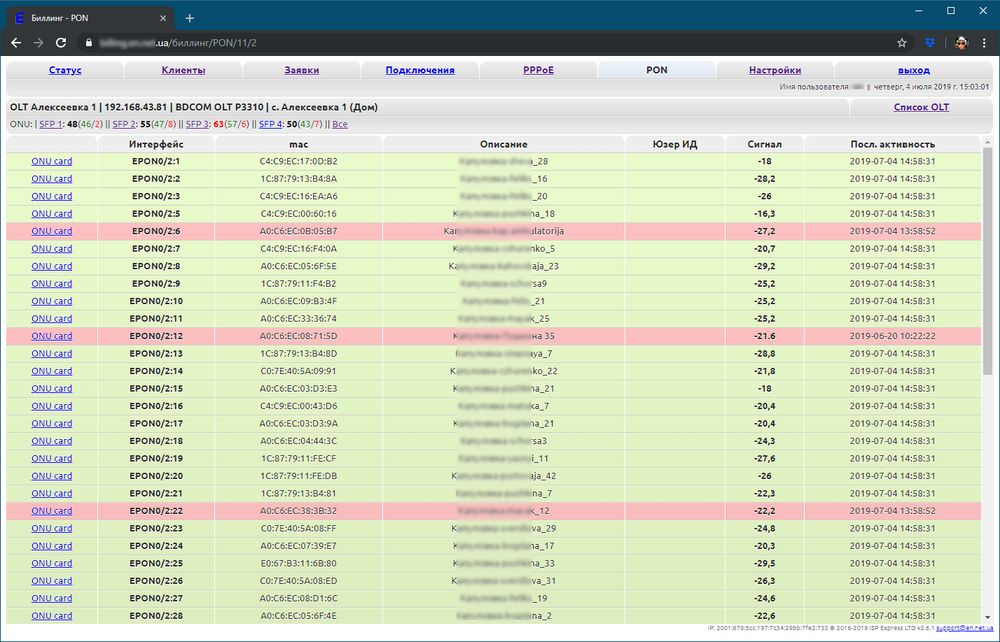This screenshot has height=642, width=1000.
Task: Open the Клиенты tab
Action: coord(183,70)
